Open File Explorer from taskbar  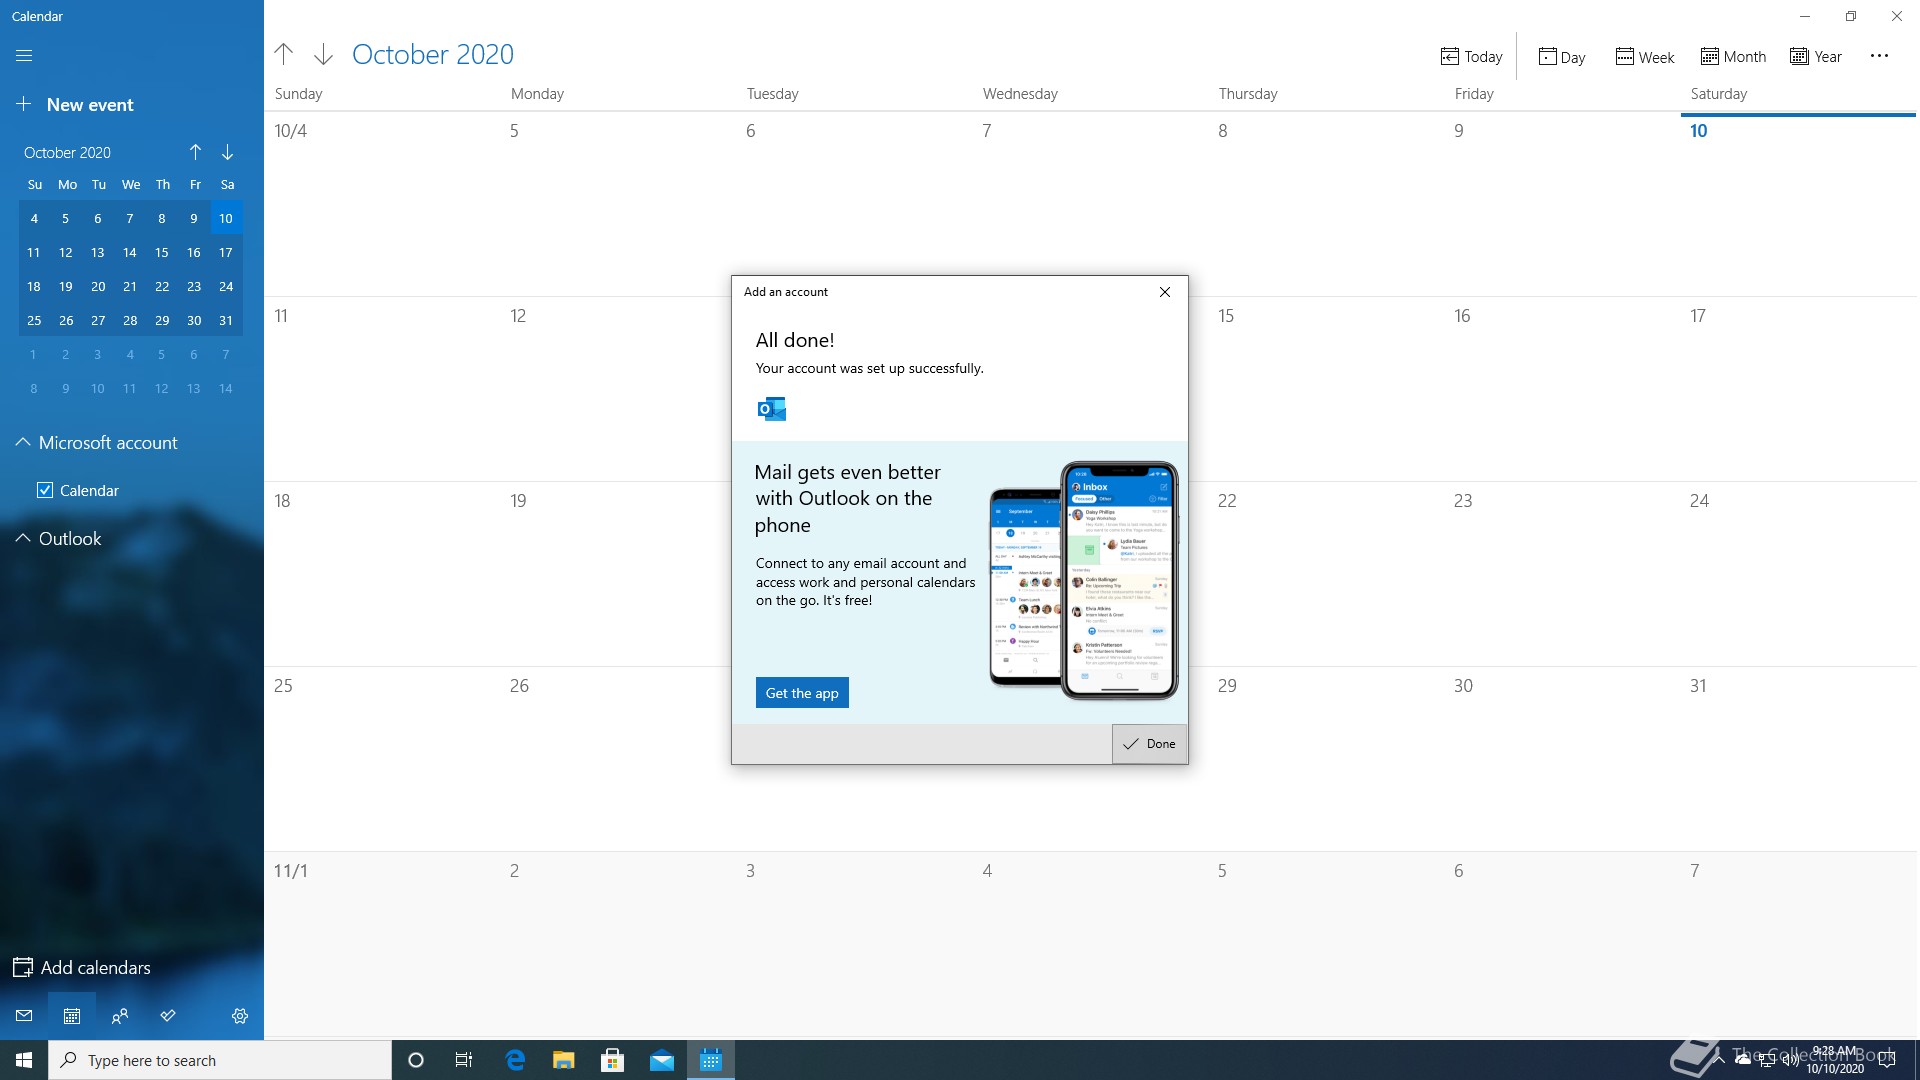click(564, 1060)
